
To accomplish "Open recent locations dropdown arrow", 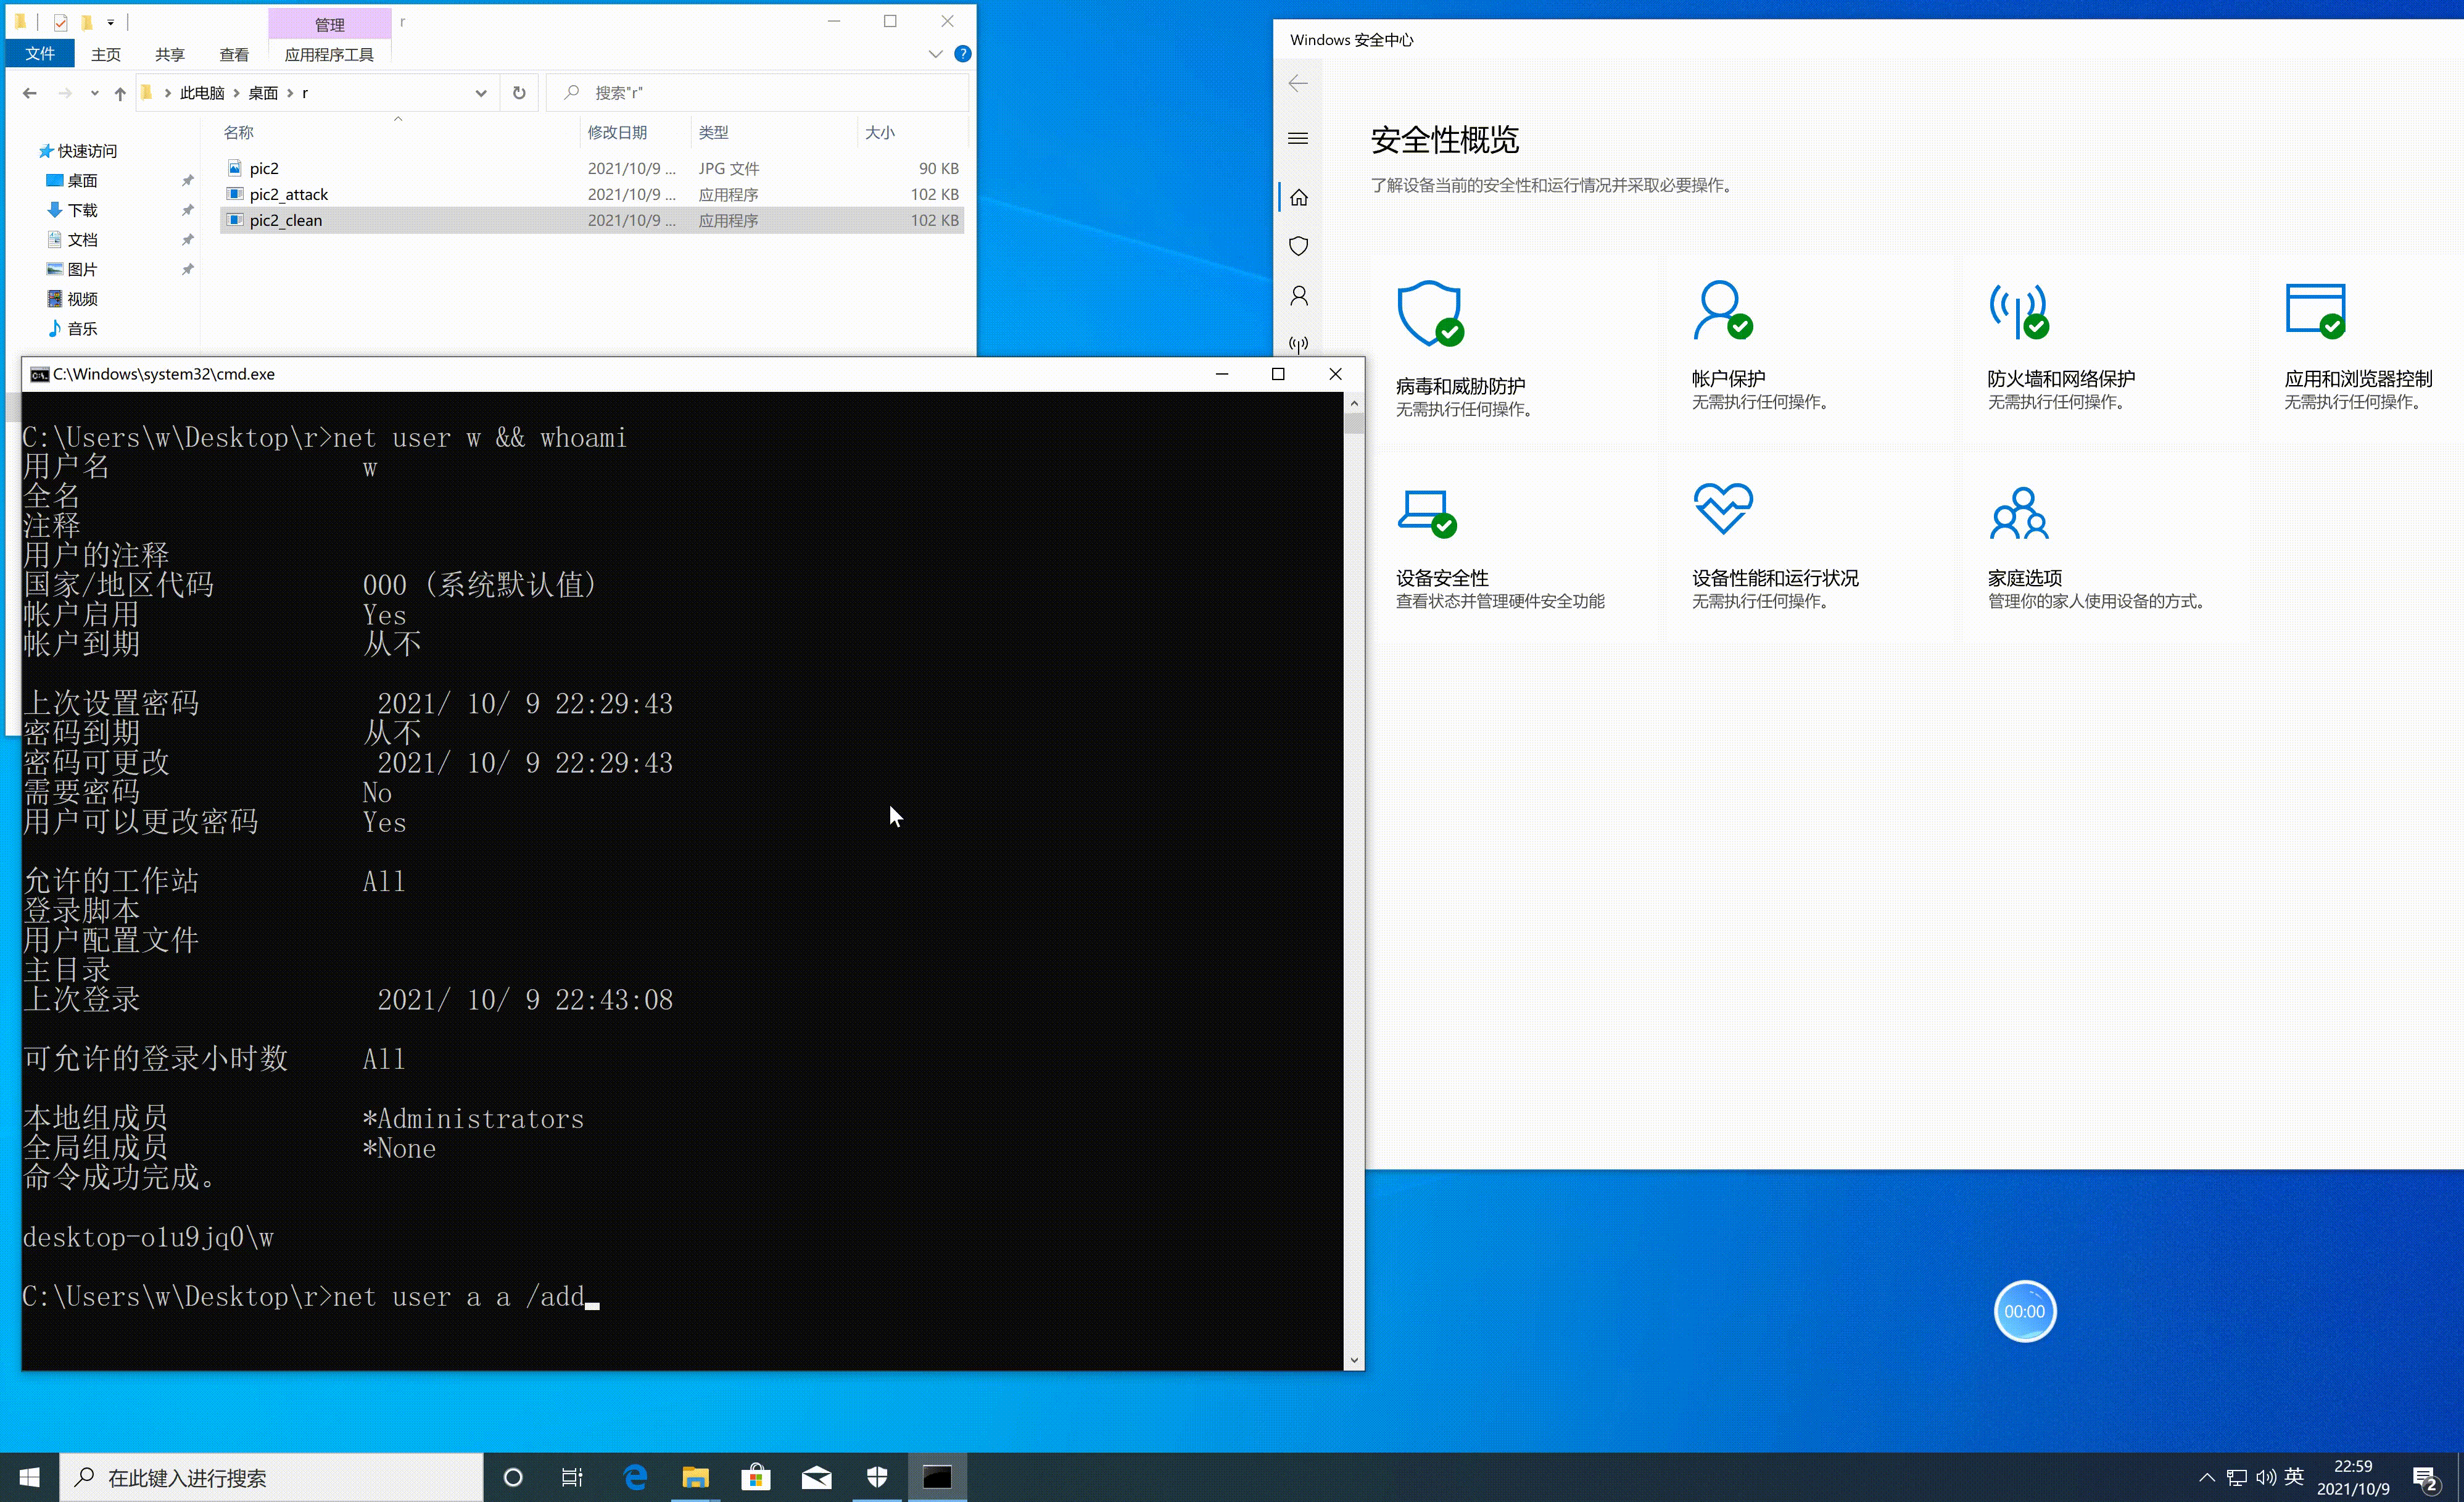I will tap(94, 93).
